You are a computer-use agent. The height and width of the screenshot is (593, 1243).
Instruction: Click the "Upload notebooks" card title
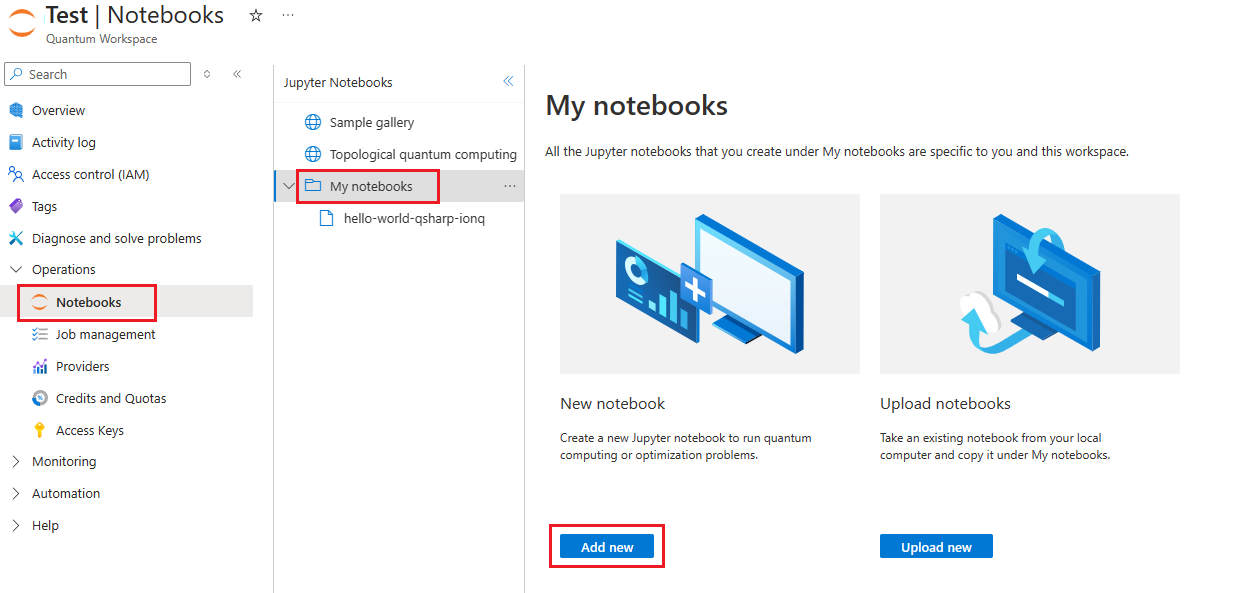pos(945,404)
